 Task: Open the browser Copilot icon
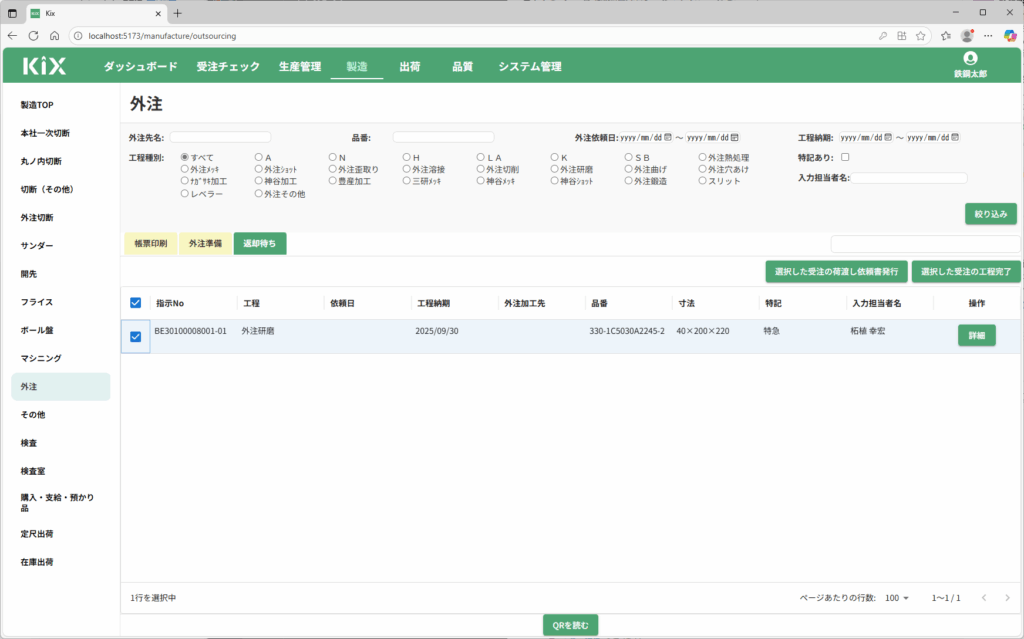click(1010, 35)
